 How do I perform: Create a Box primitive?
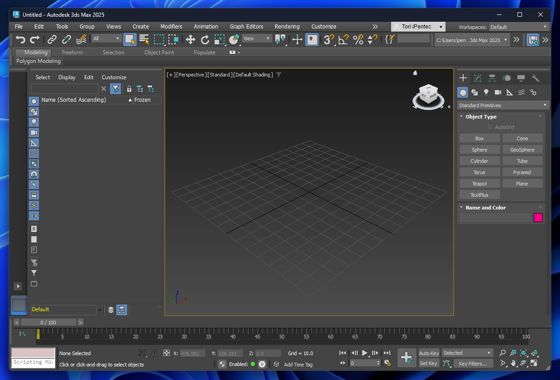point(479,138)
